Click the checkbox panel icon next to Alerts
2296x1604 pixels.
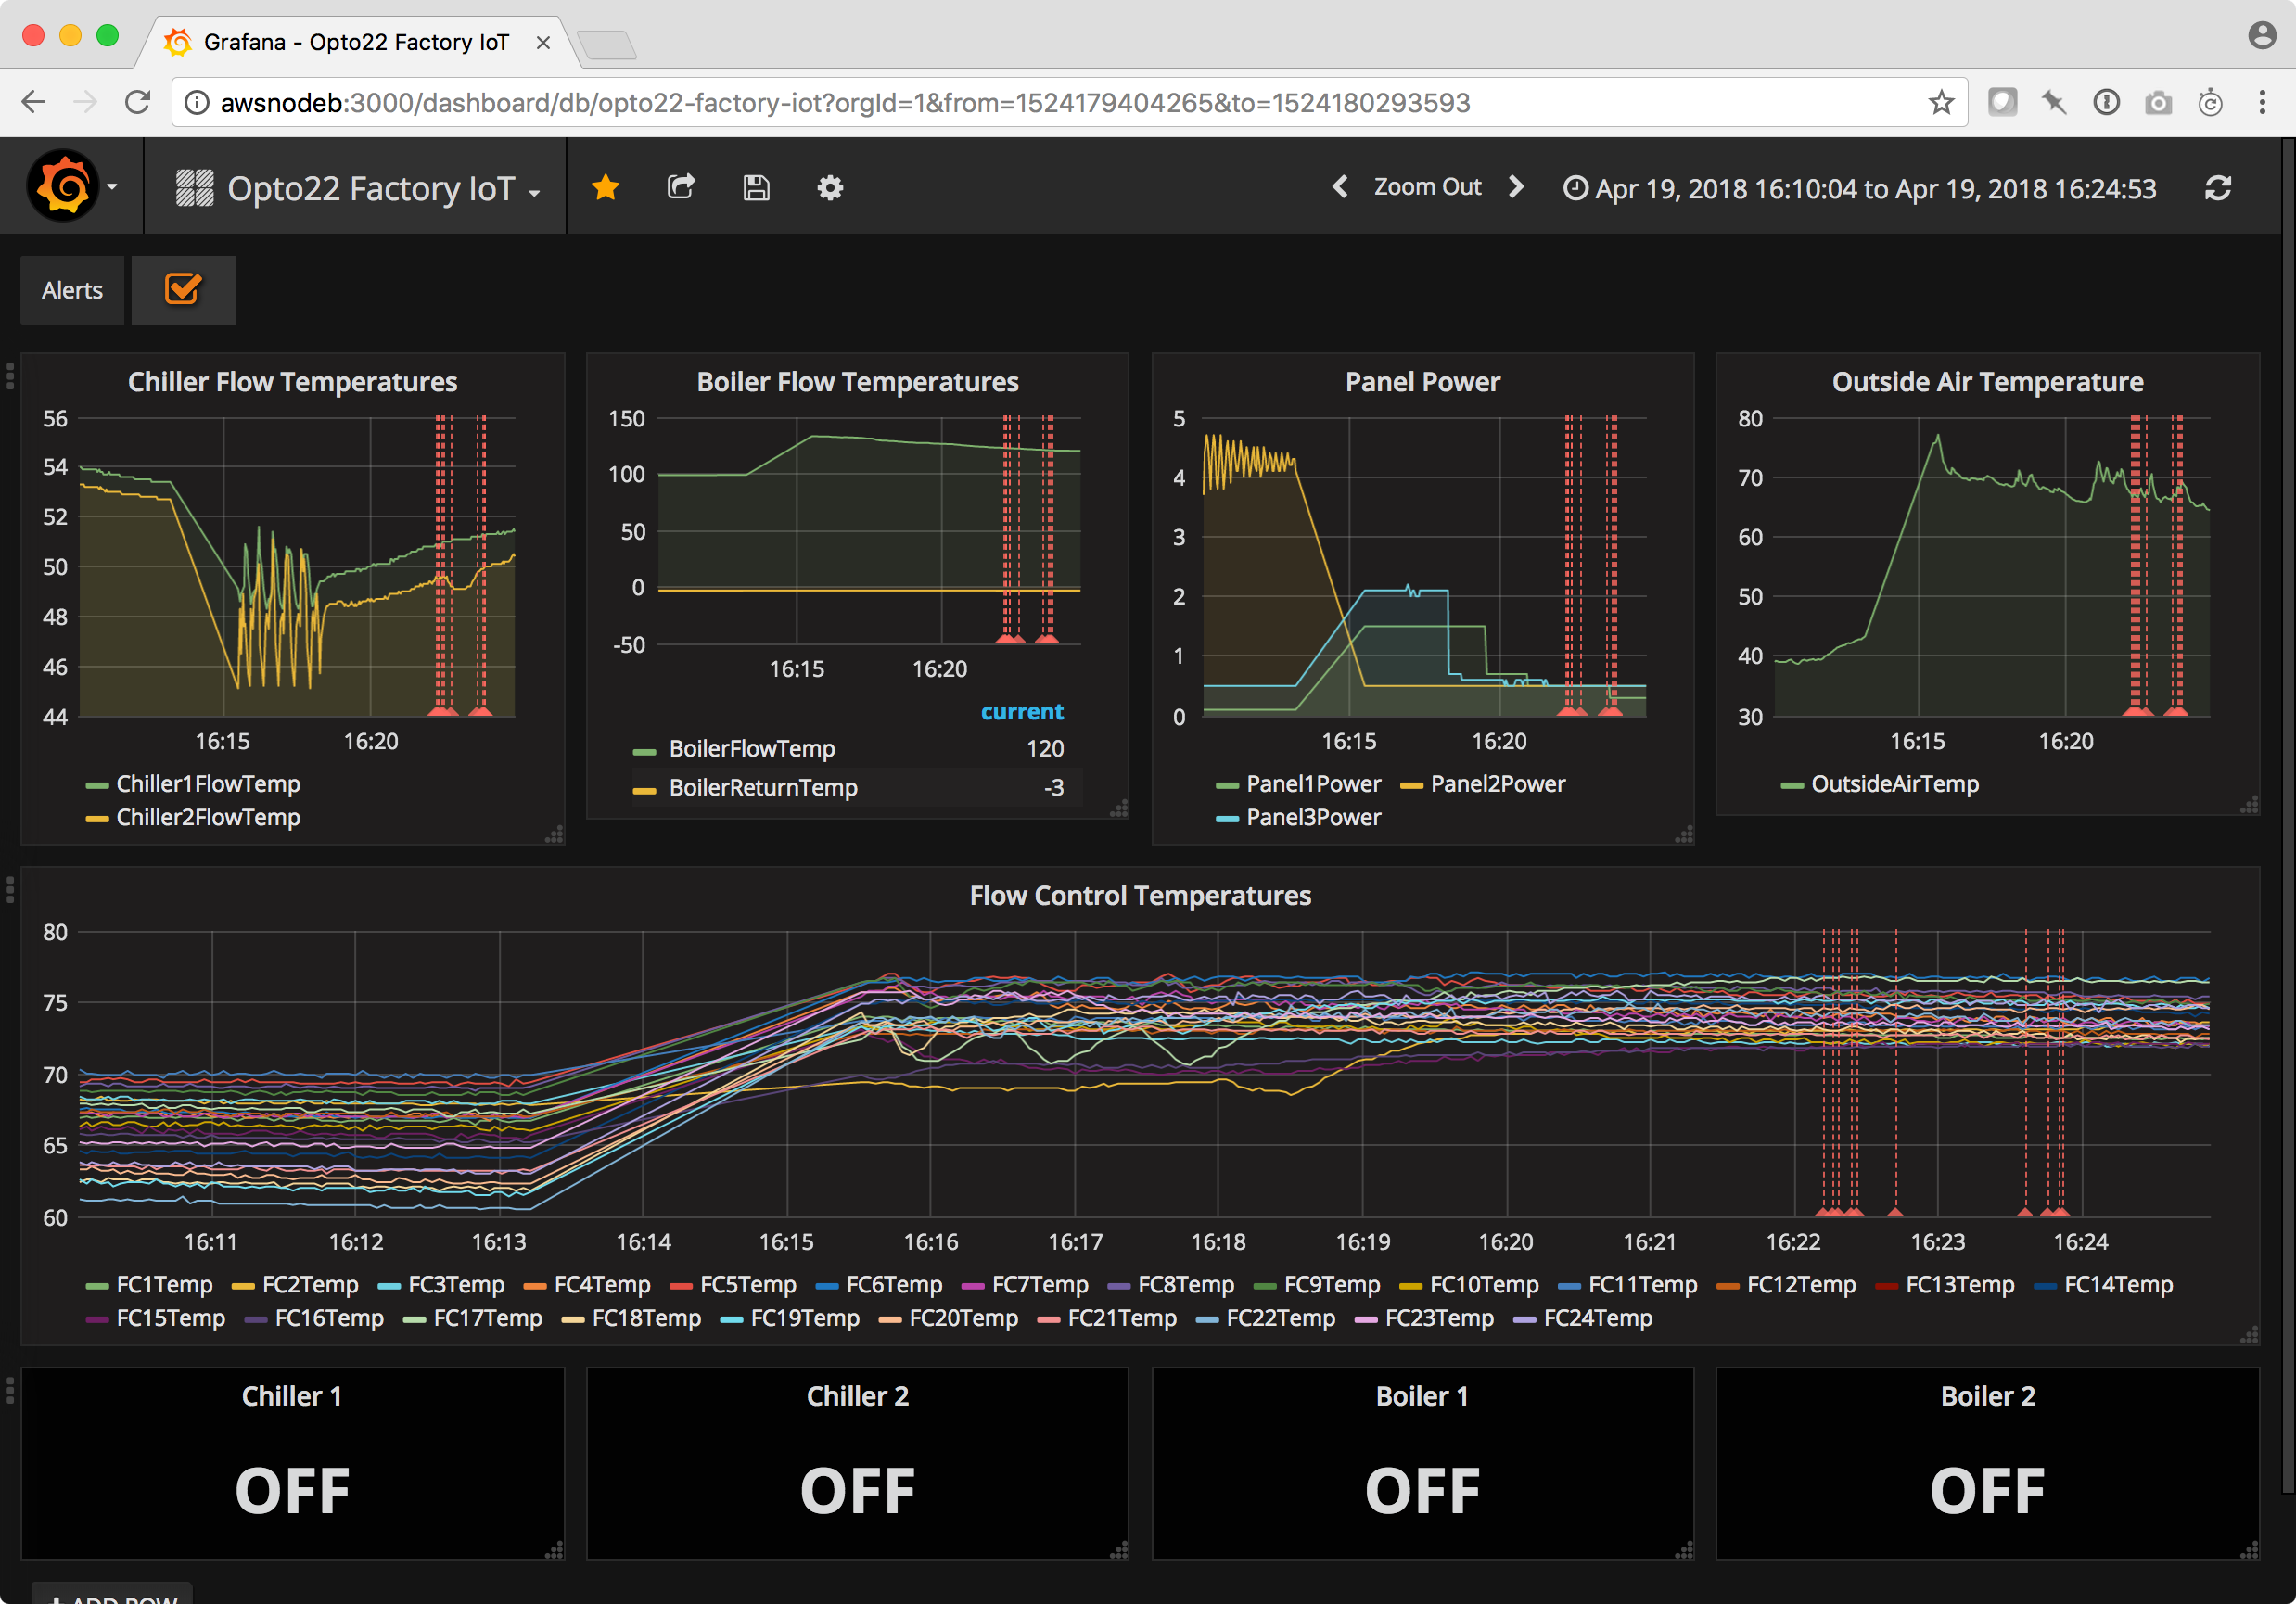182,290
